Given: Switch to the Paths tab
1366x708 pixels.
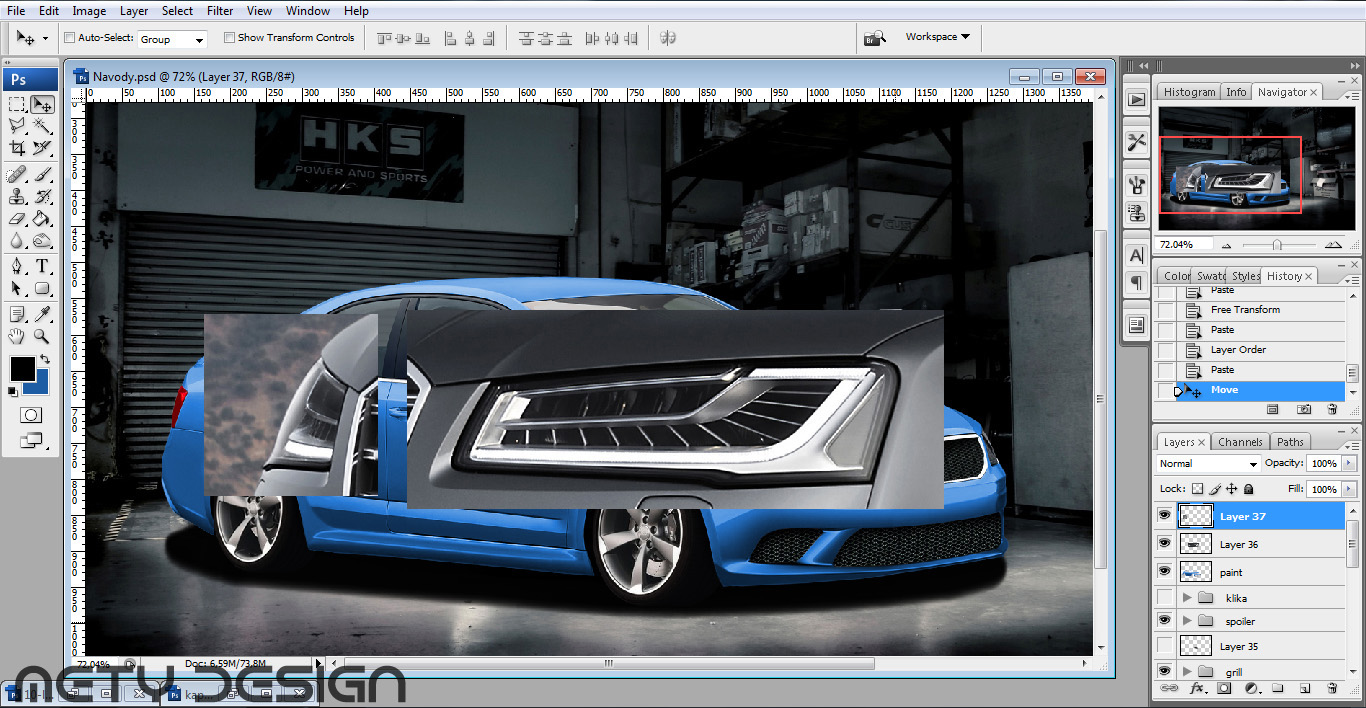Looking at the screenshot, I should 1290,442.
